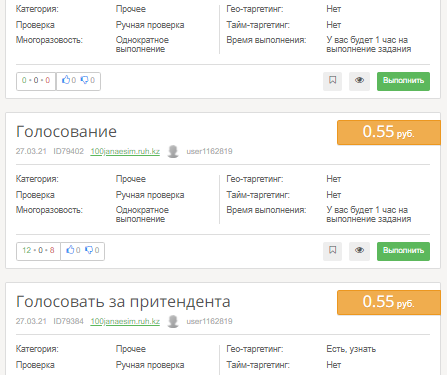Click price badge of Голосовать за притендента
The width and height of the screenshot is (447, 375).
tap(389, 302)
